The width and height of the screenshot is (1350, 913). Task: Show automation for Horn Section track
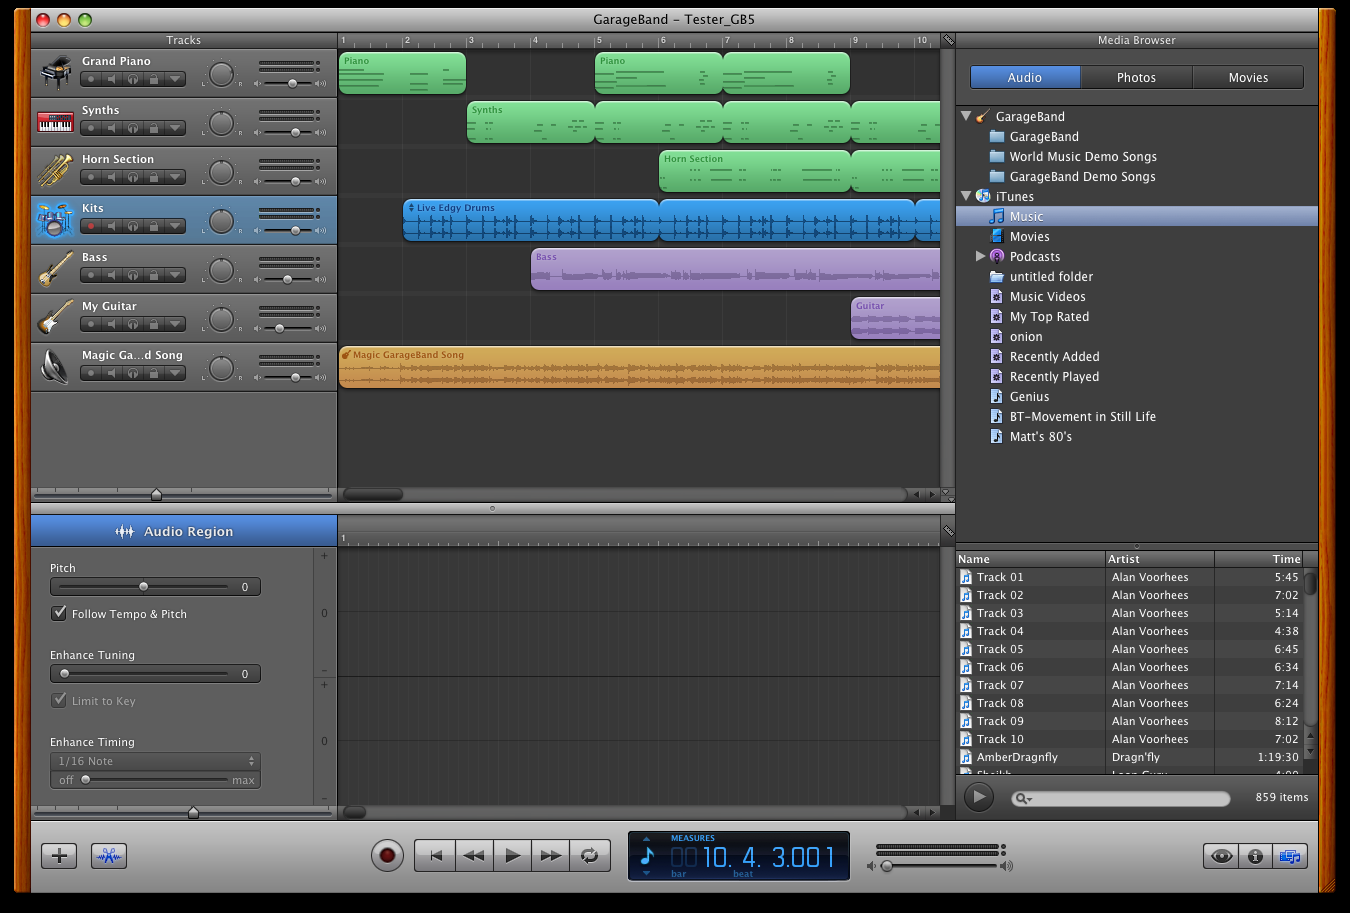pyautogui.click(x=176, y=177)
